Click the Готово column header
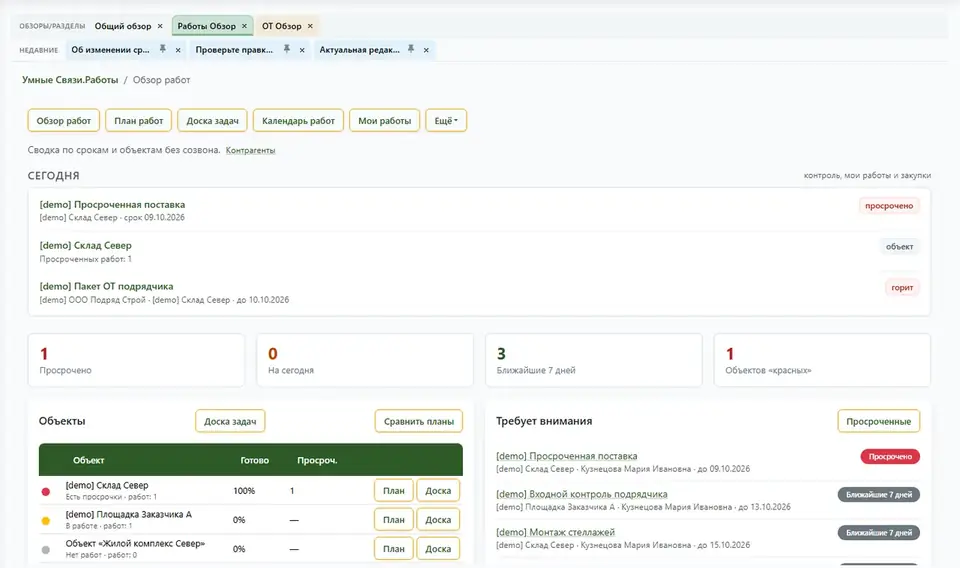This screenshot has height=568, width=960. [255, 460]
